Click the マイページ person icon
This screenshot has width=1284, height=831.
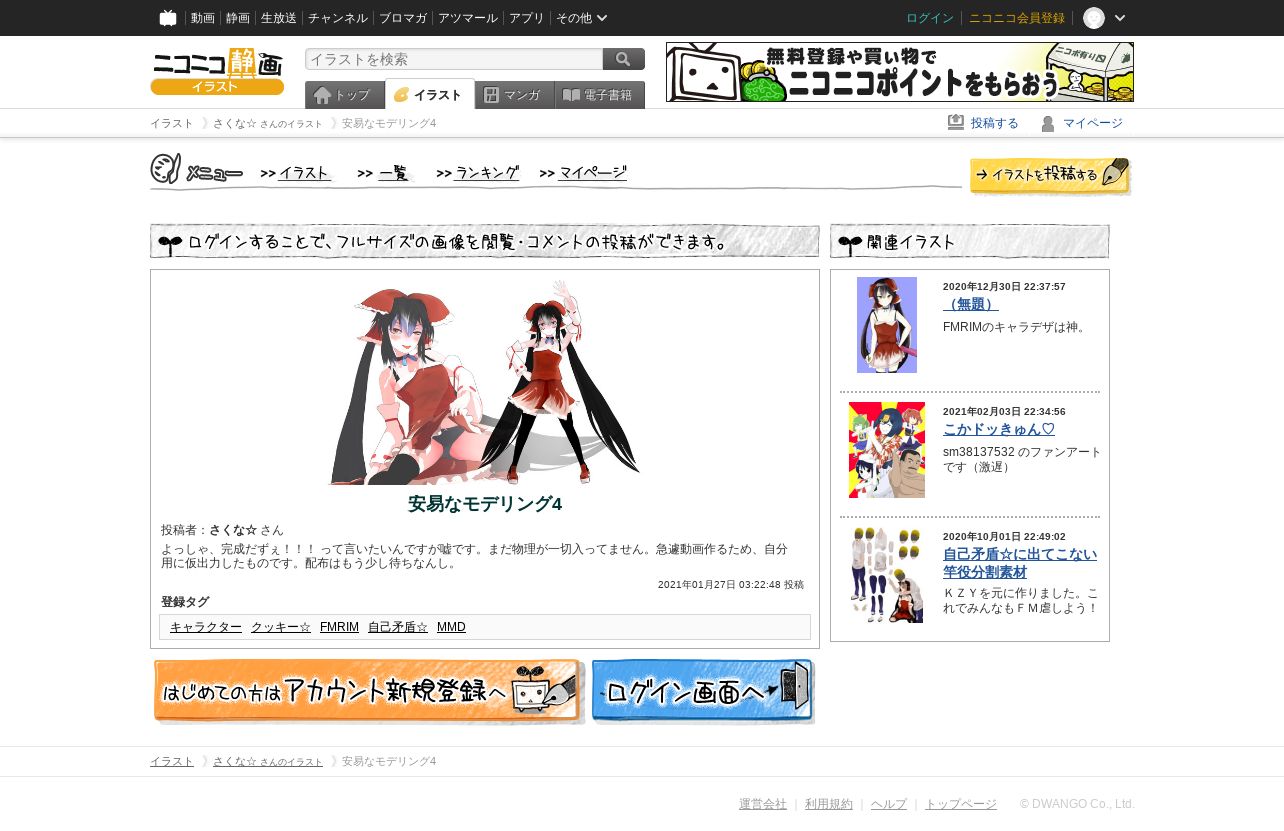[x=1048, y=123]
